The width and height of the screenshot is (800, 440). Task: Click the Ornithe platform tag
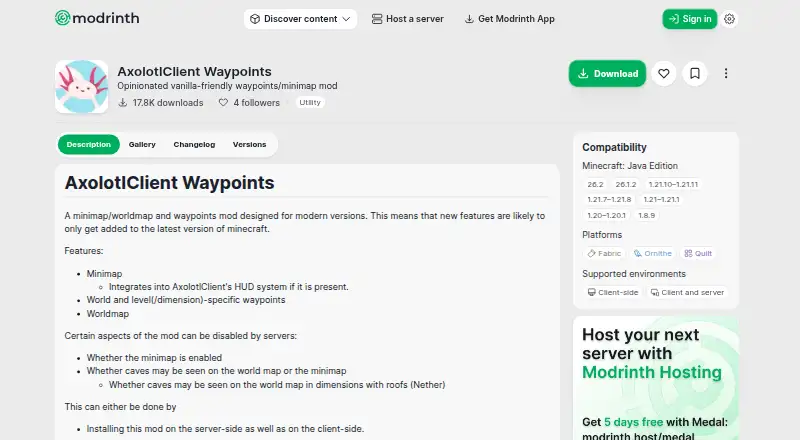(653, 253)
